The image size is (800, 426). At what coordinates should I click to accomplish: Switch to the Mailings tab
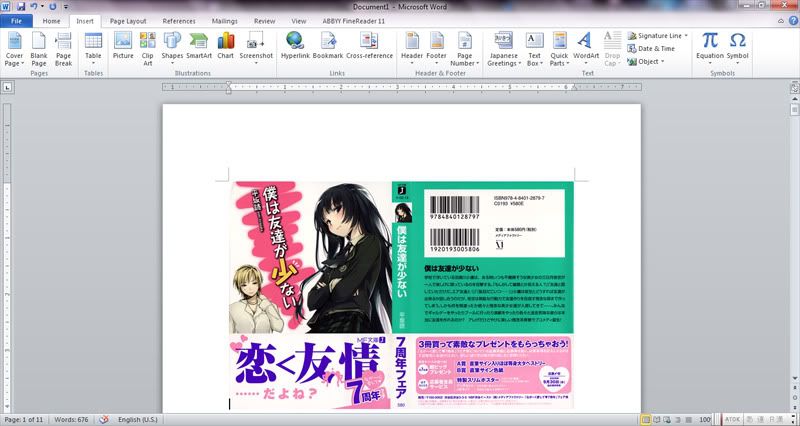point(224,21)
